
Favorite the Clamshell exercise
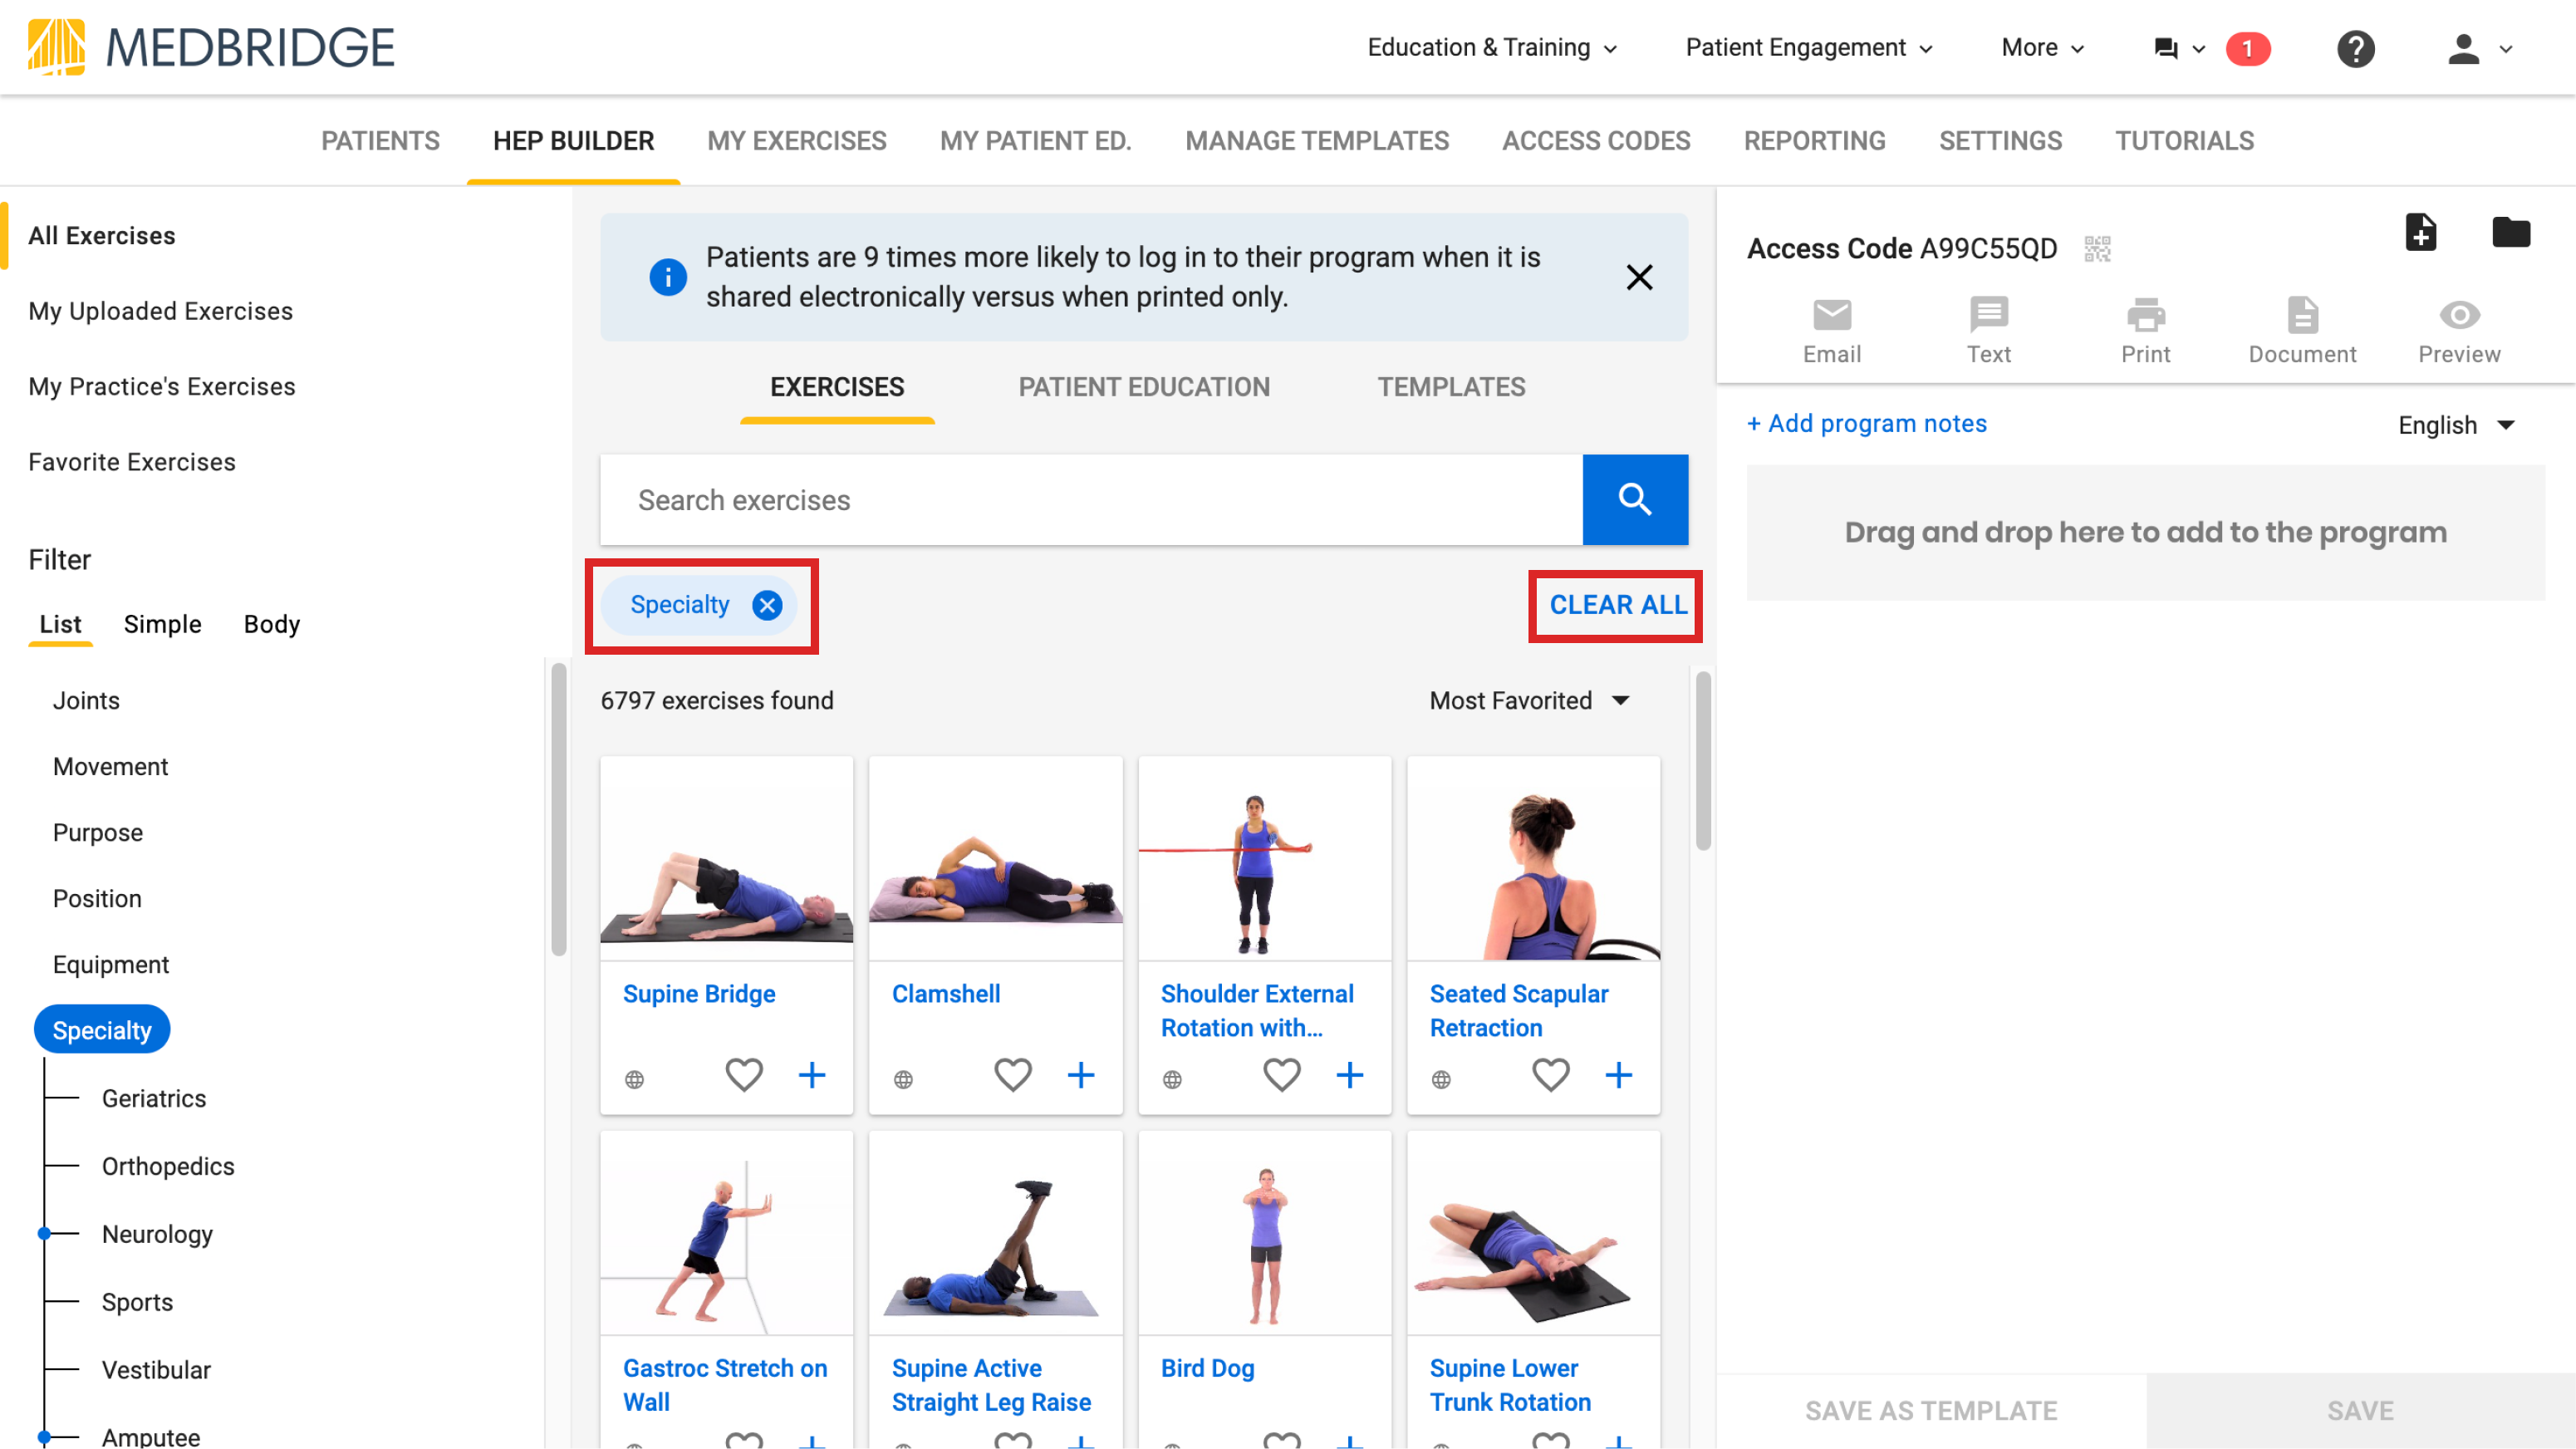click(x=1013, y=1075)
